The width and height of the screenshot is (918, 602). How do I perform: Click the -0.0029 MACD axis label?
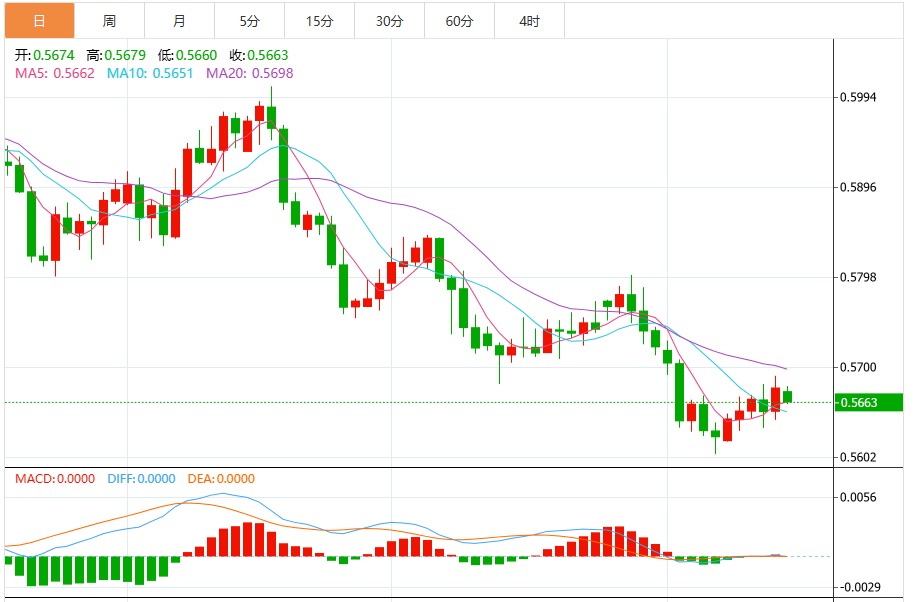[x=858, y=587]
